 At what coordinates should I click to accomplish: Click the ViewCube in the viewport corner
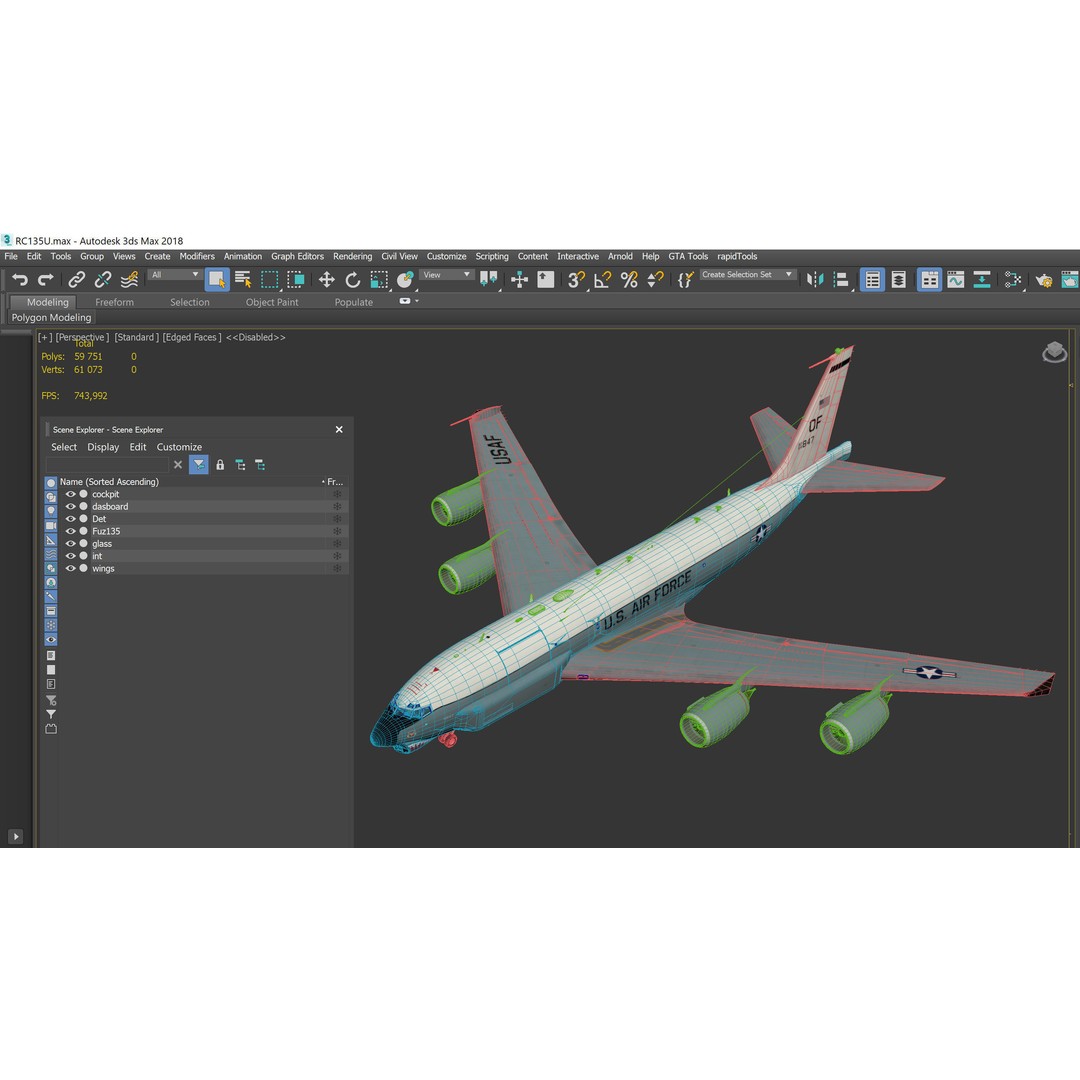coord(1055,352)
